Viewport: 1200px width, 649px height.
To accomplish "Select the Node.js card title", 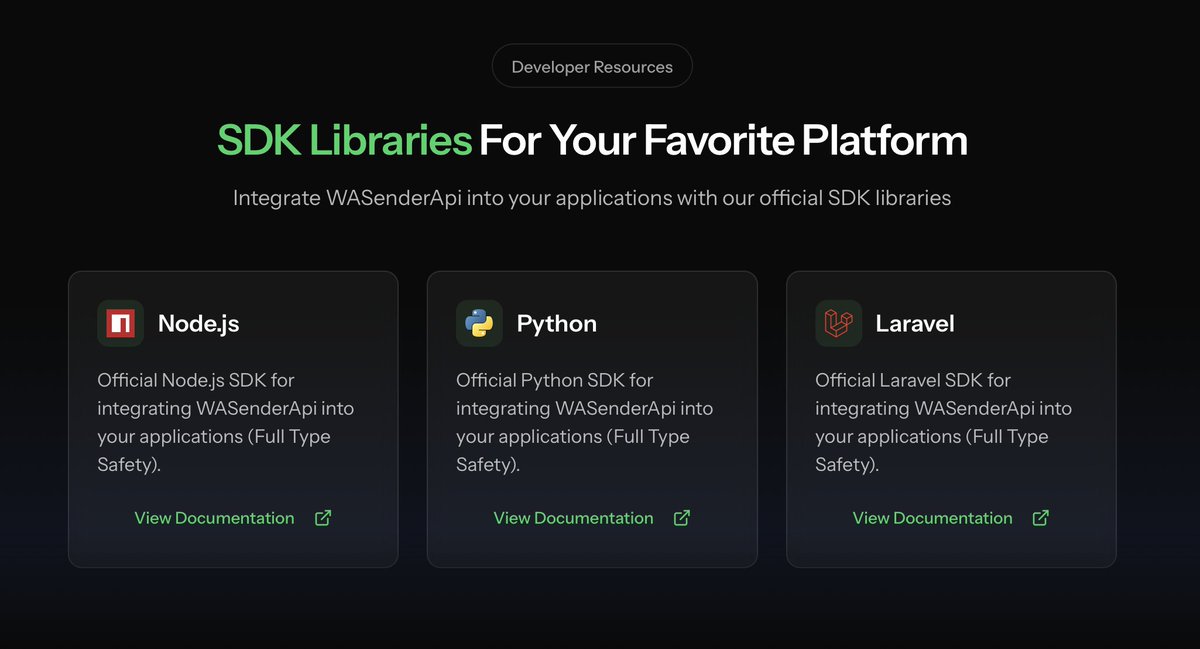I will (198, 323).
